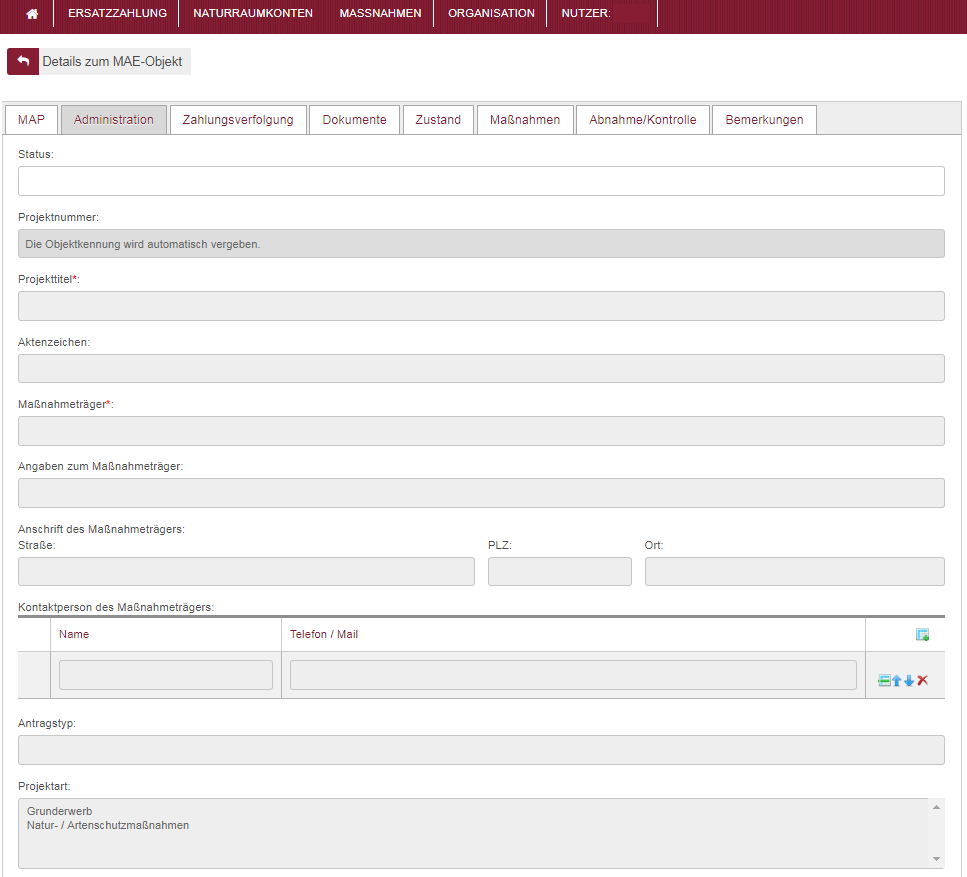Open the Abnahme/Kontrolle tab
This screenshot has height=877, width=967.
[642, 120]
